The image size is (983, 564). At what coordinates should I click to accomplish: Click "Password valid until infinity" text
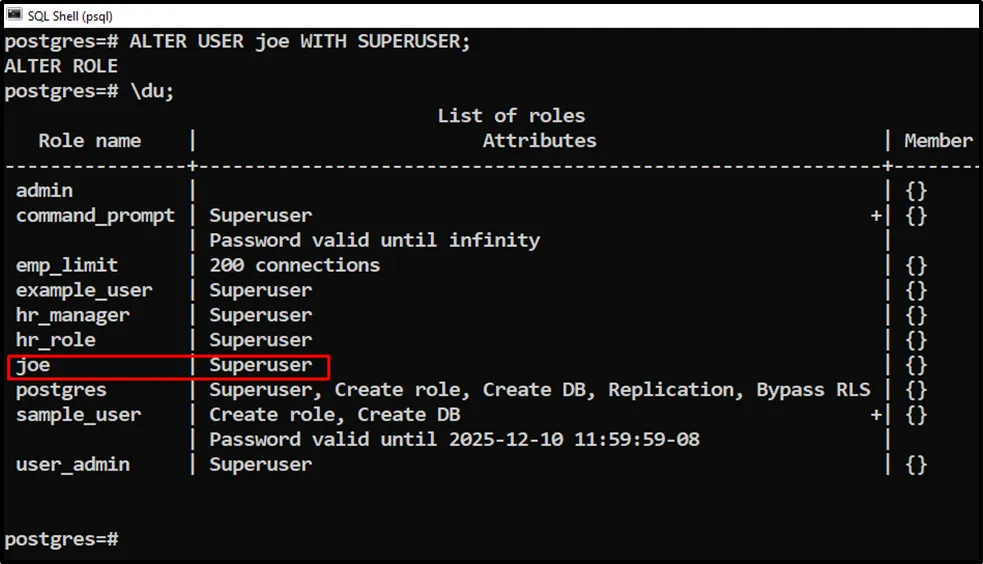point(374,240)
